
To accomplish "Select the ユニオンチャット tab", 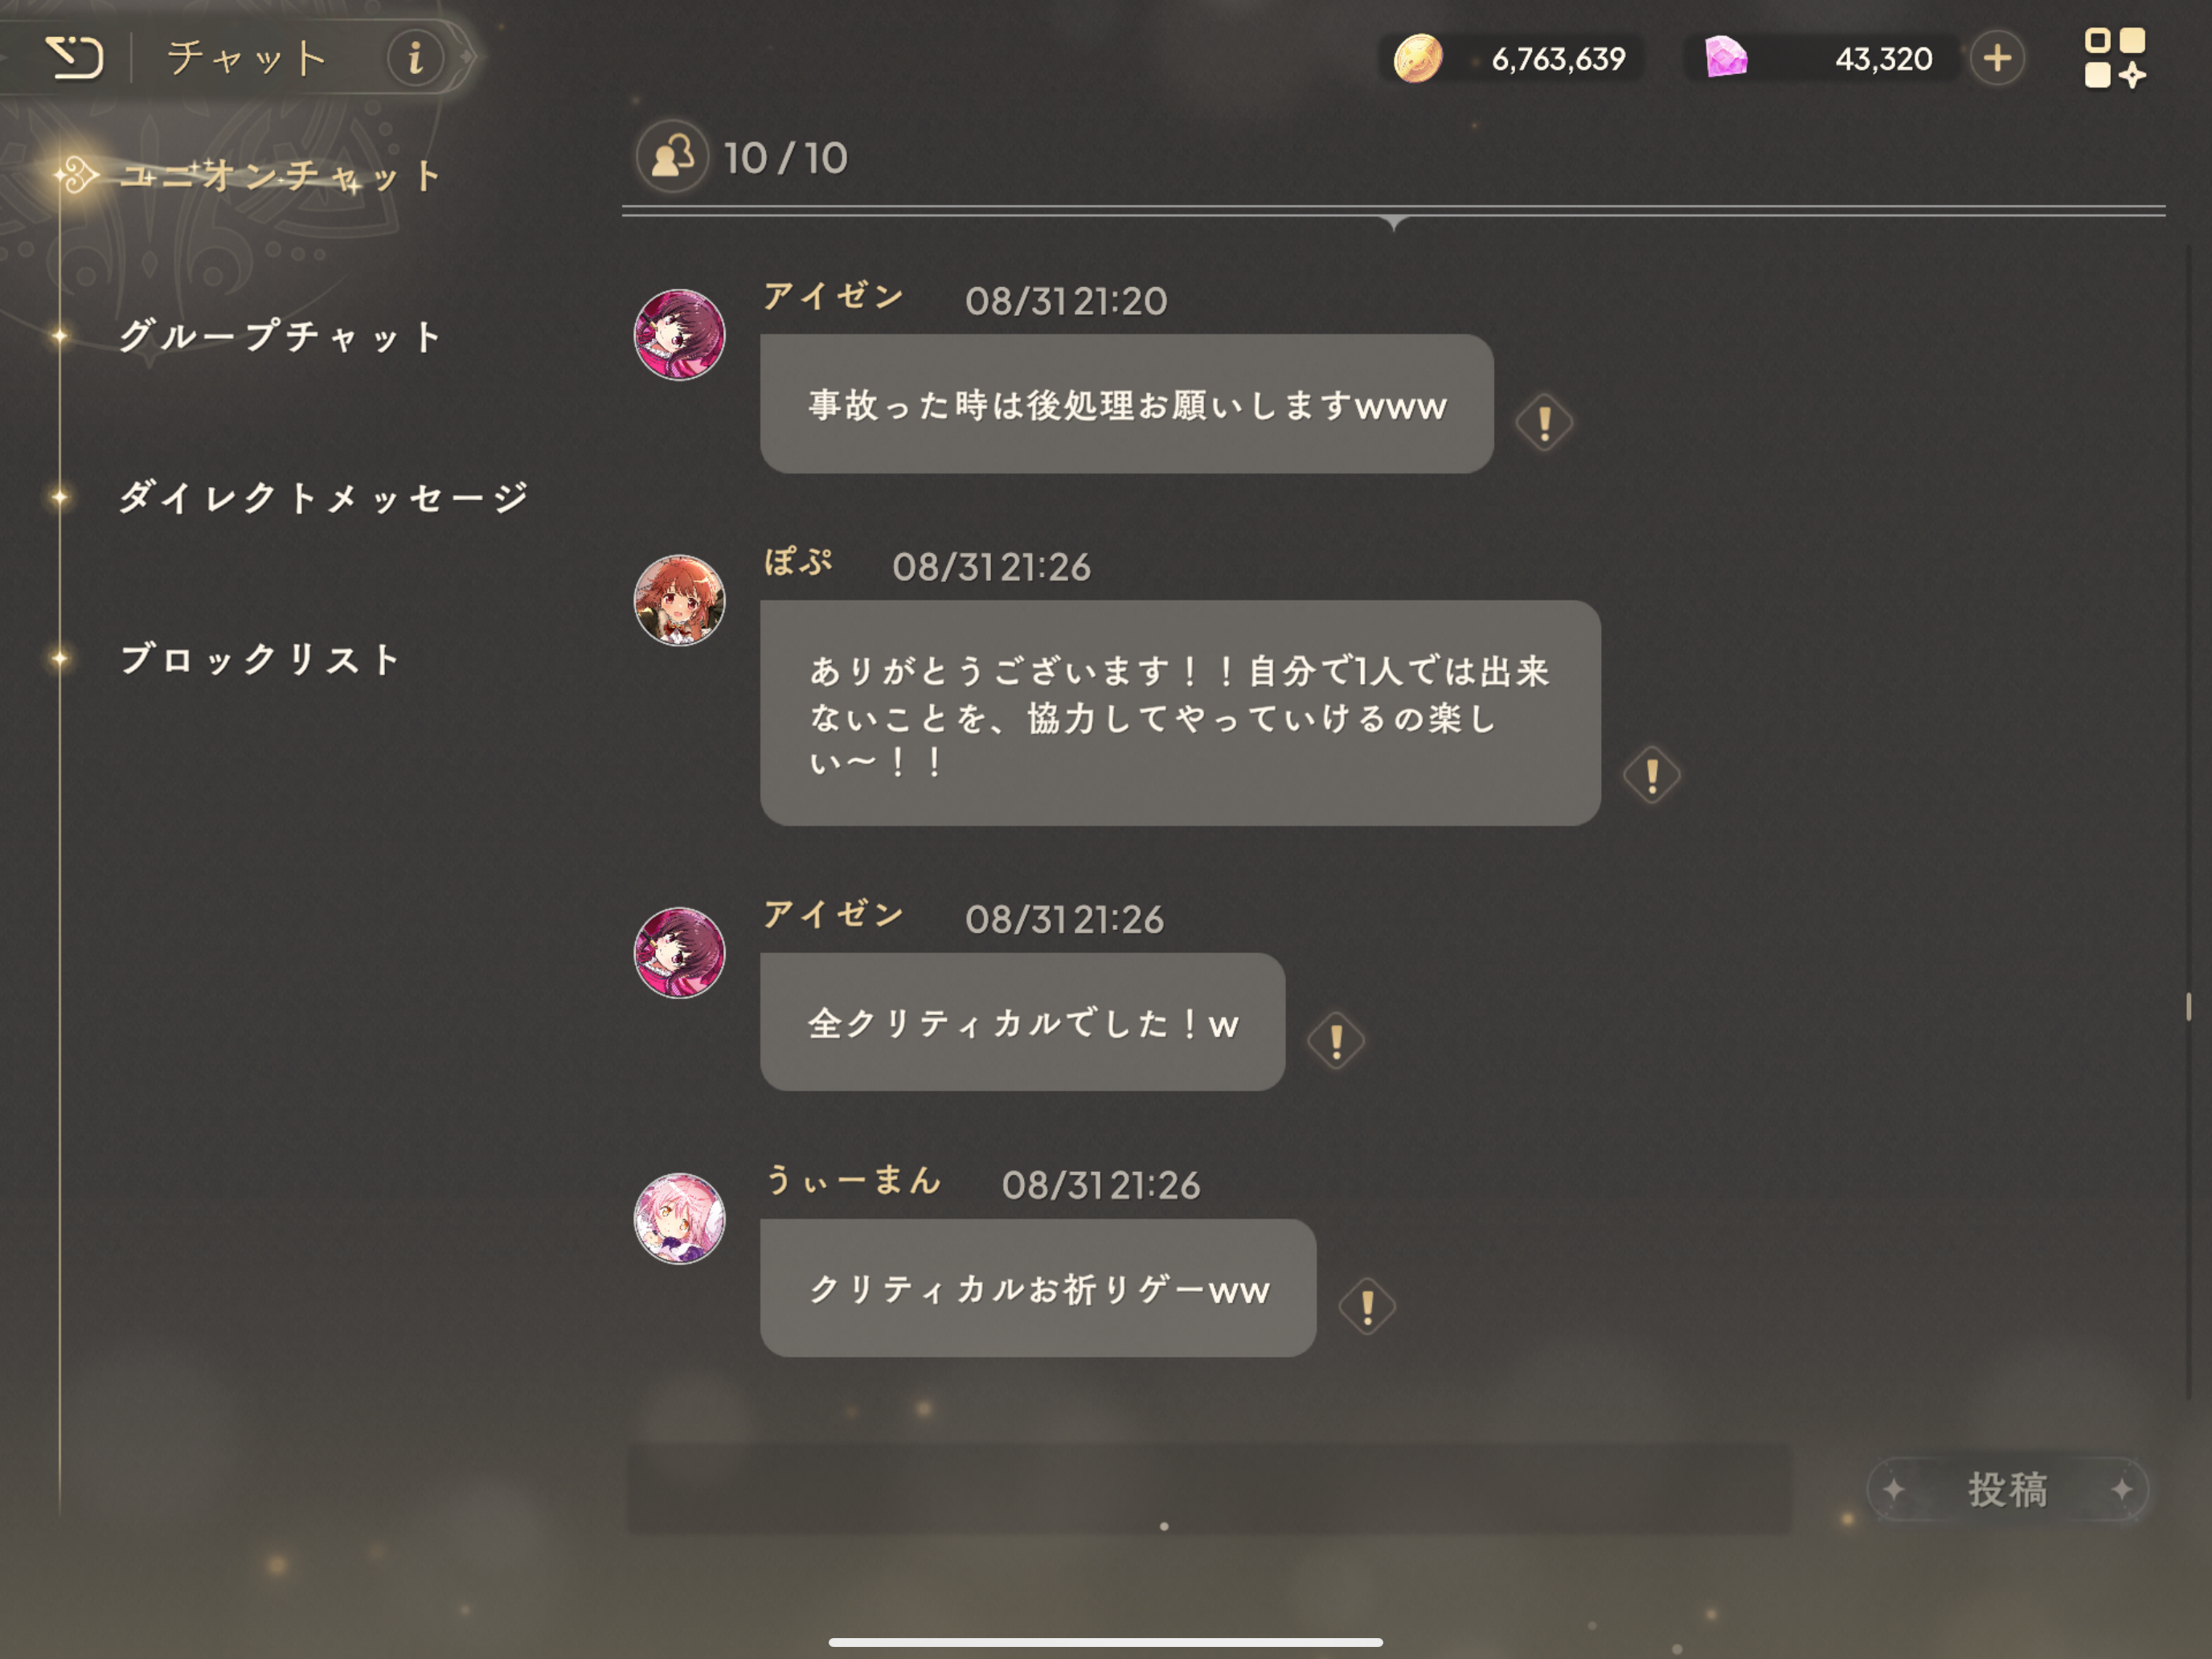I will coord(280,176).
